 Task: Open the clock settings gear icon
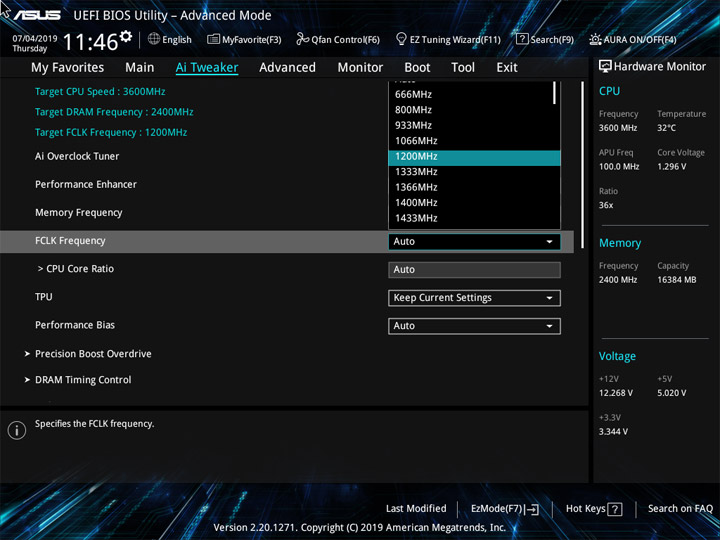125,36
